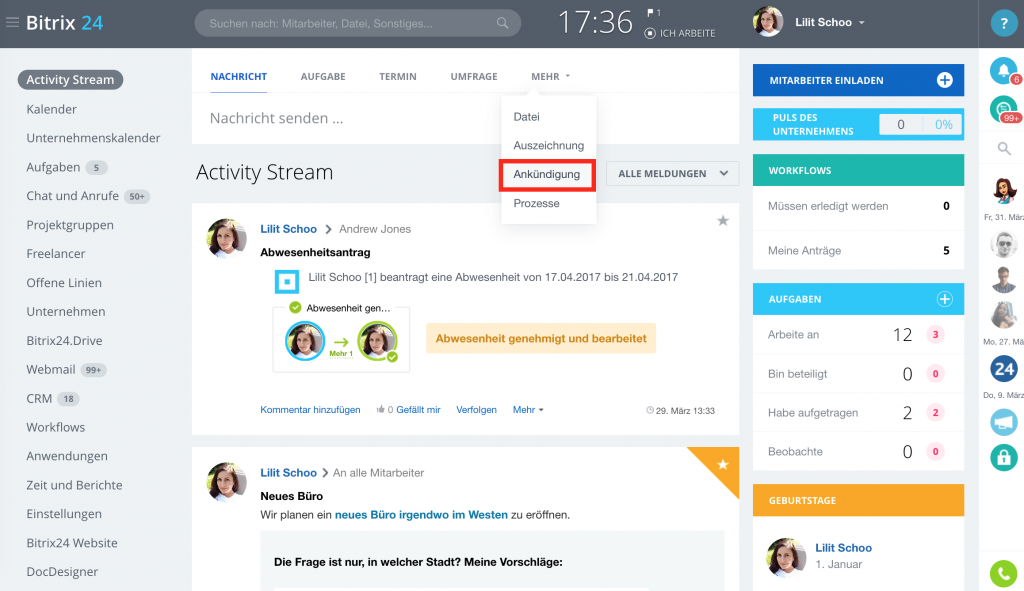Screen dimensions: 1024x591
Task: Open Unternehmenskalender in left menu
Action: pyautogui.click(x=93, y=138)
